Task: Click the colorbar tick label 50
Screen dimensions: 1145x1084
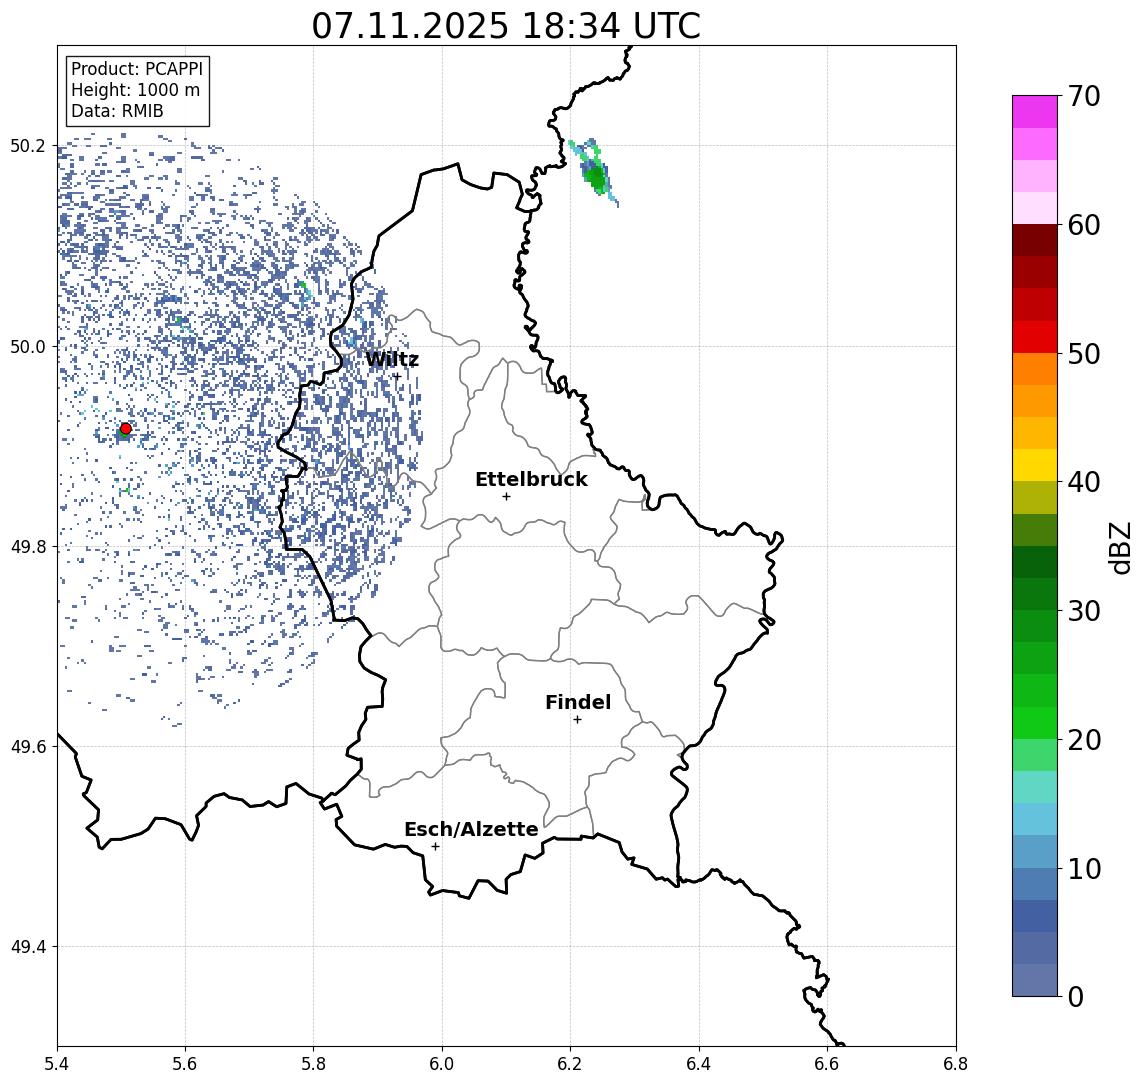Action: pos(1084,354)
